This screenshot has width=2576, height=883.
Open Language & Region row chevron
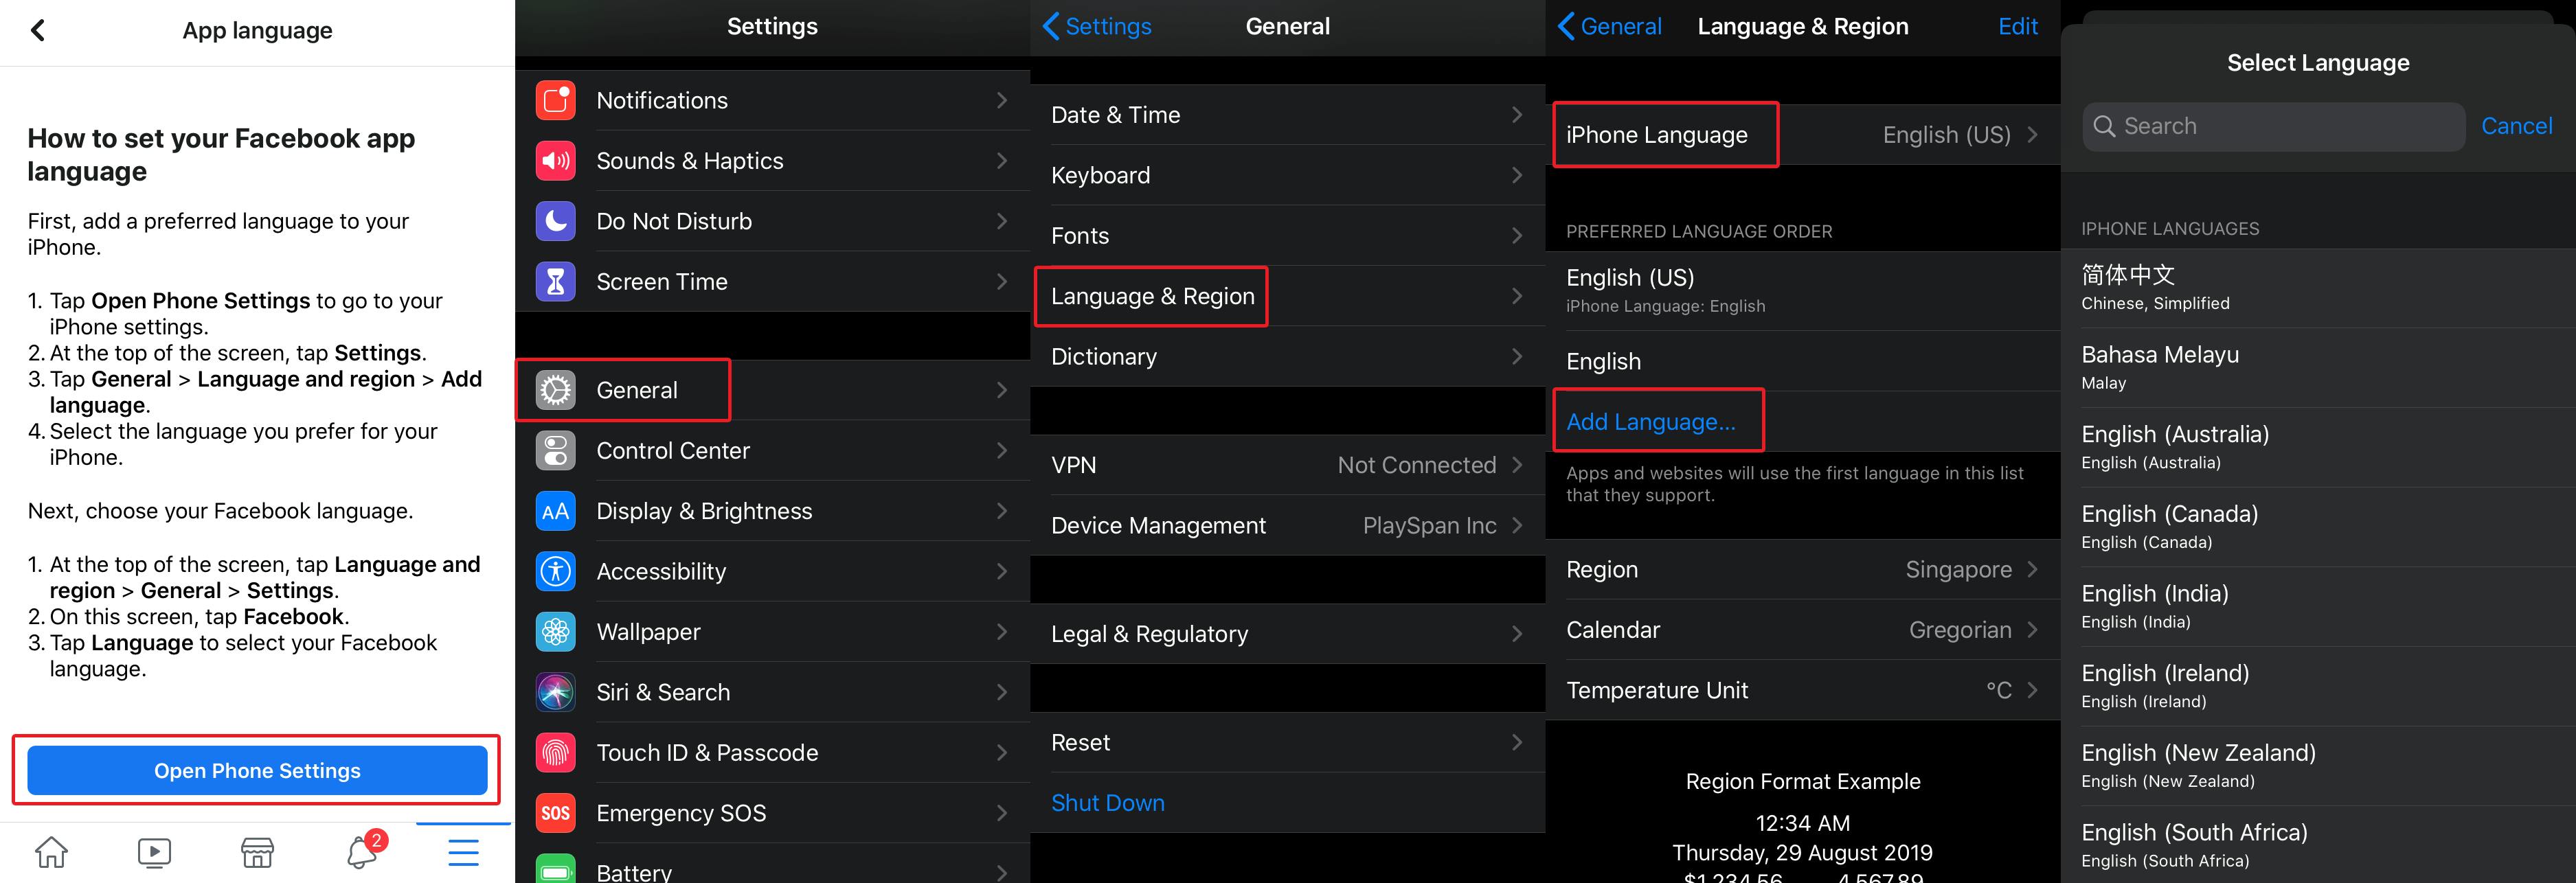click(x=1517, y=296)
